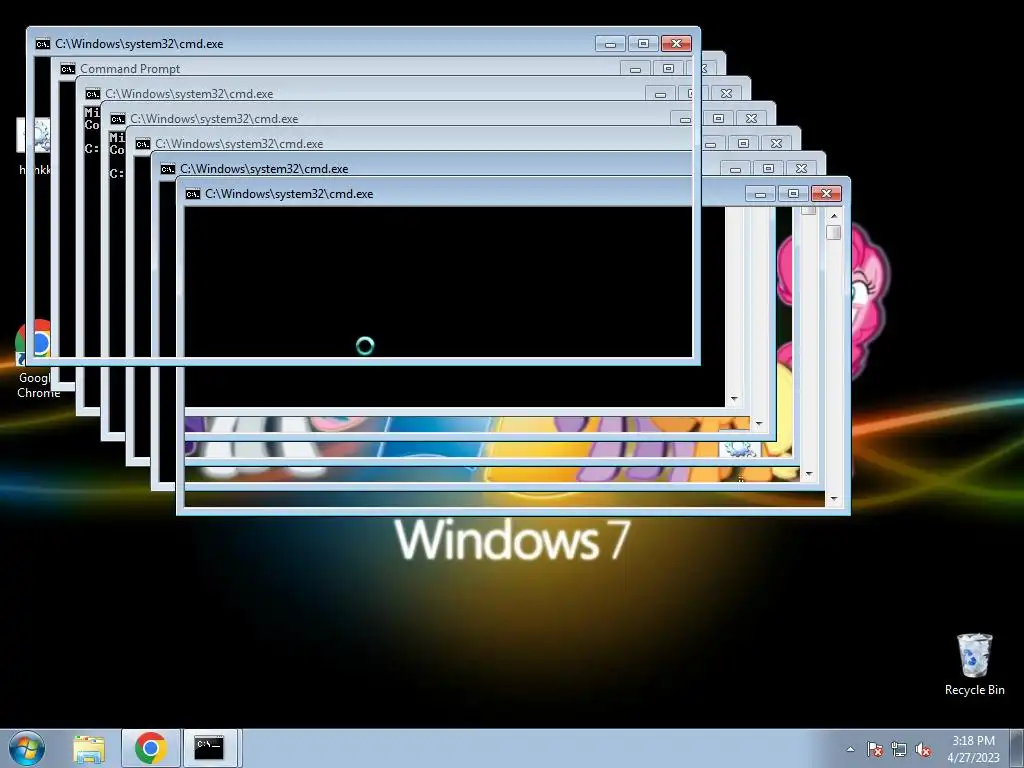Click the 'Recycle Bin' label text

pos(974,690)
